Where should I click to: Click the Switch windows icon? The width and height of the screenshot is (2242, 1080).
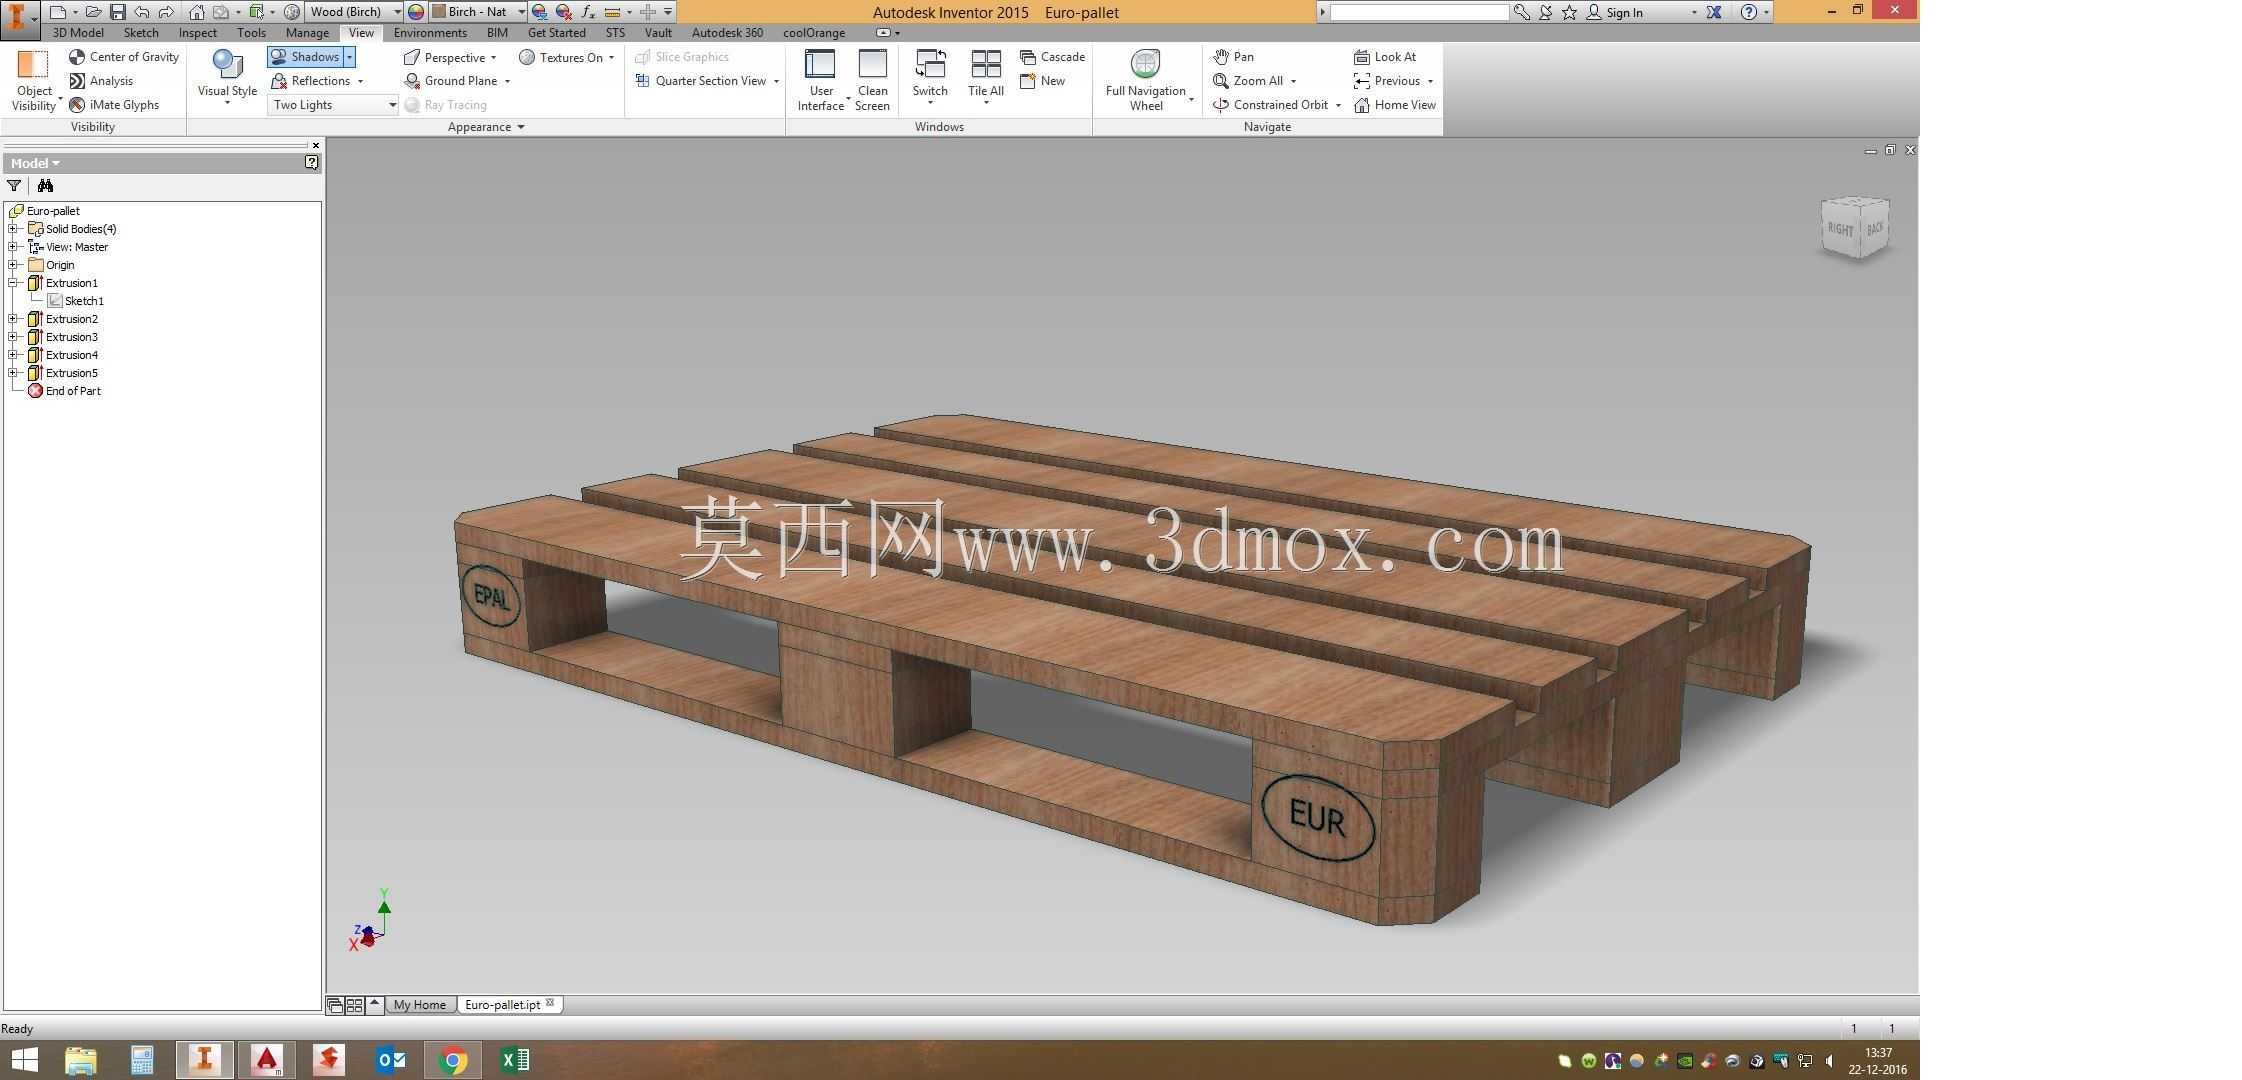(x=930, y=64)
